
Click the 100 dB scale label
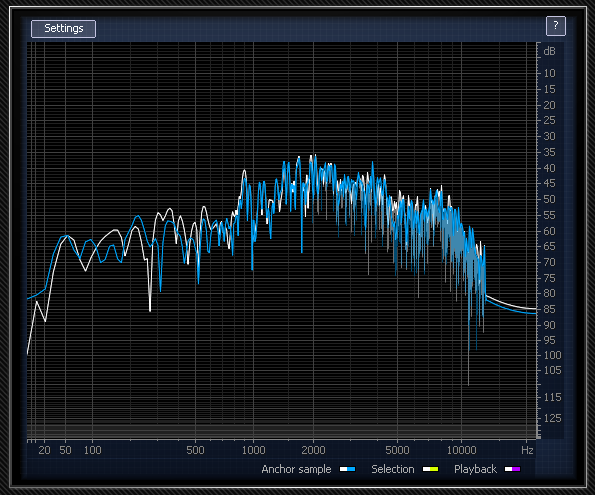(x=552, y=355)
